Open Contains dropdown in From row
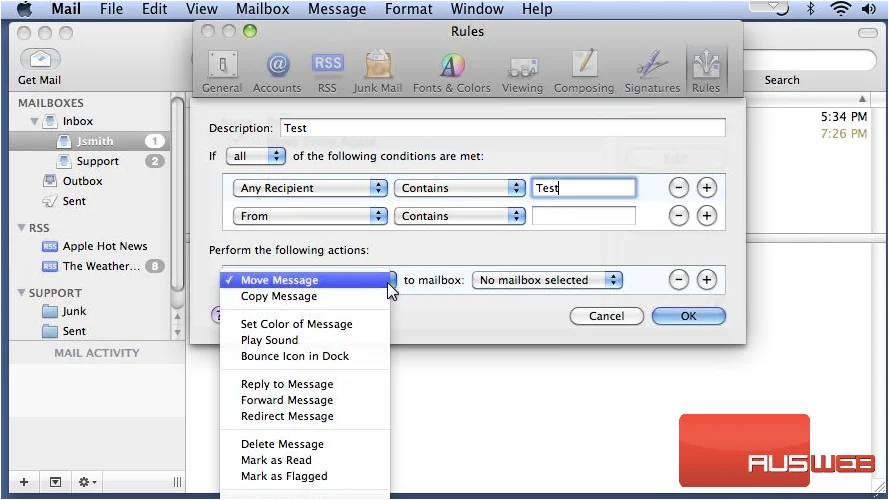 [460, 215]
